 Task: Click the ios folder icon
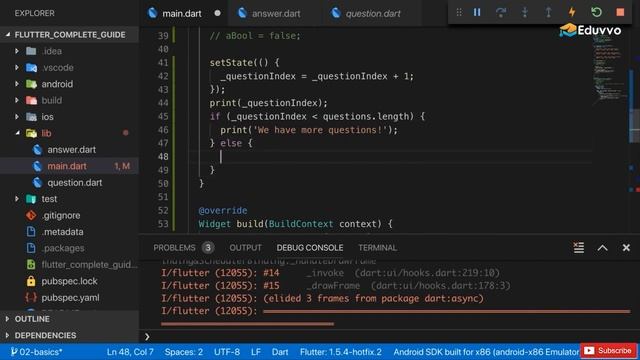pos(31,117)
